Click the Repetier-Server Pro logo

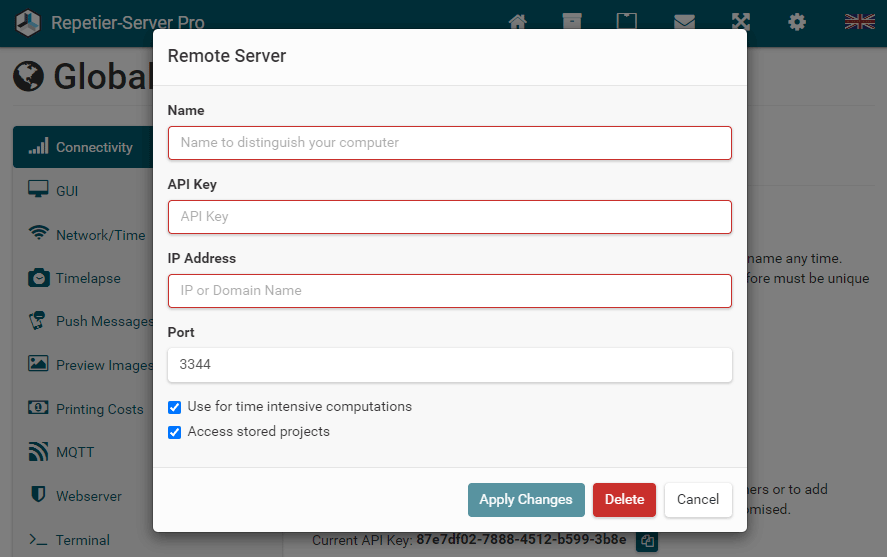(x=28, y=23)
